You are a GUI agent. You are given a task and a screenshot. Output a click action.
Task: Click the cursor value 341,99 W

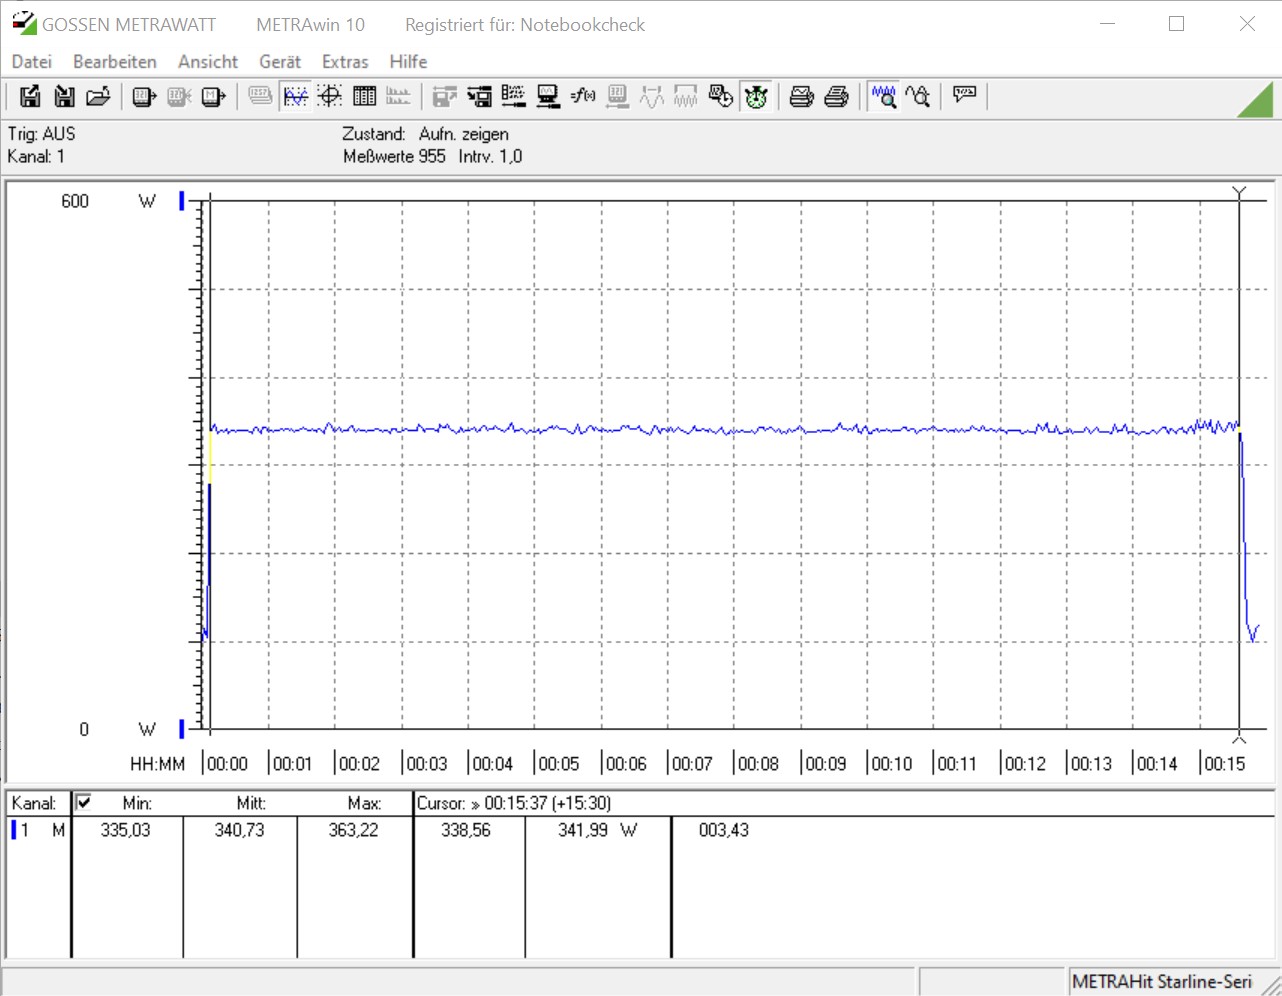[597, 830]
